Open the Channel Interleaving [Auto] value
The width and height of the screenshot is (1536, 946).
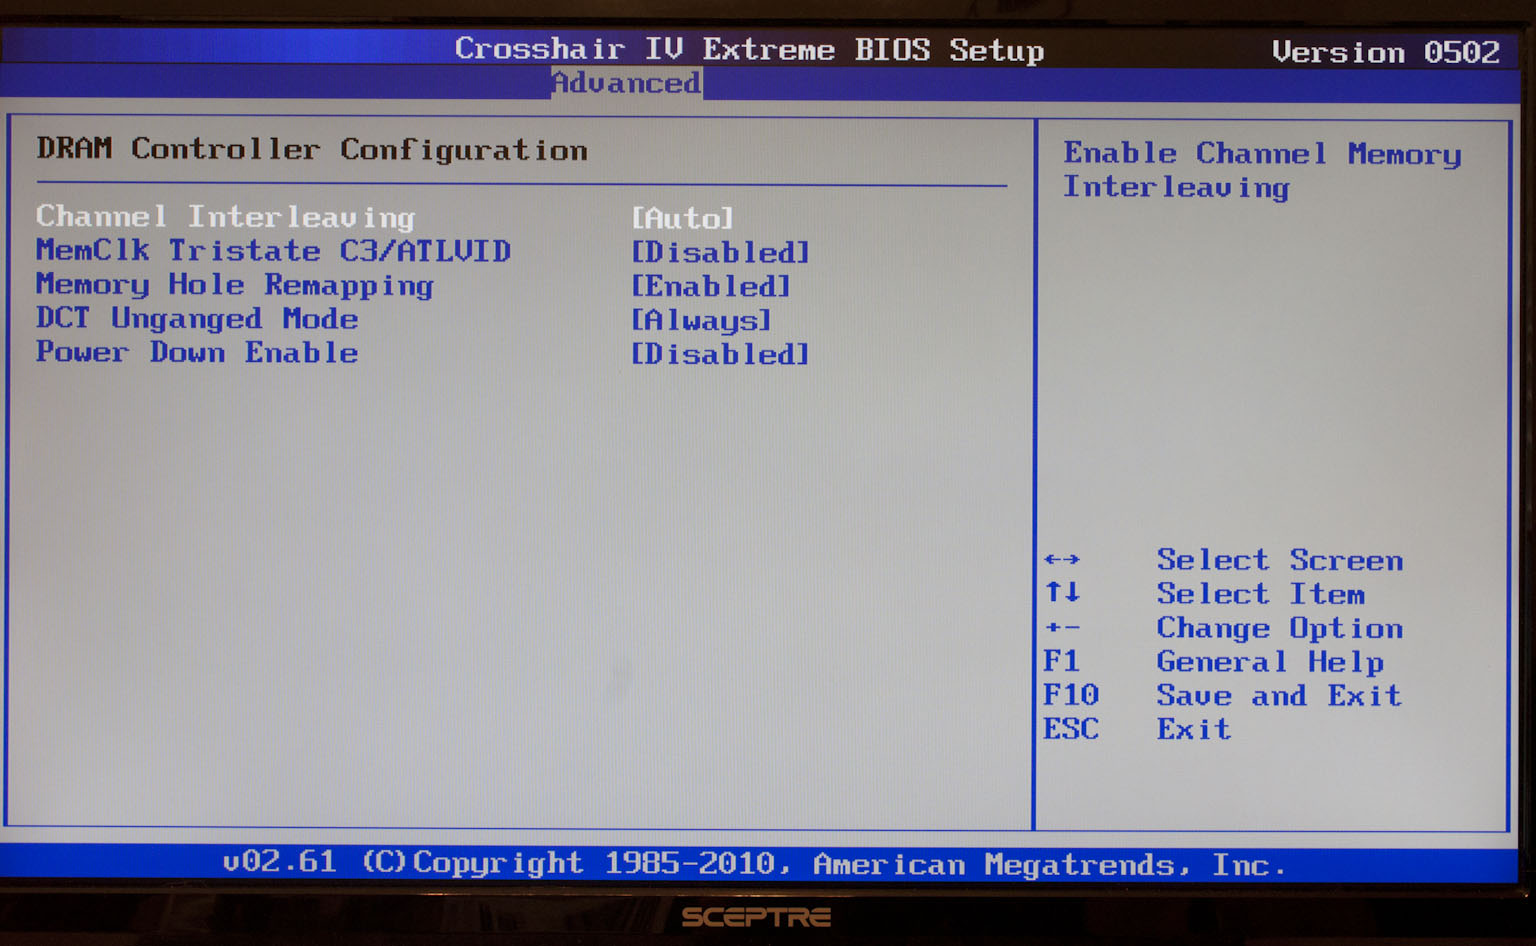(x=683, y=218)
